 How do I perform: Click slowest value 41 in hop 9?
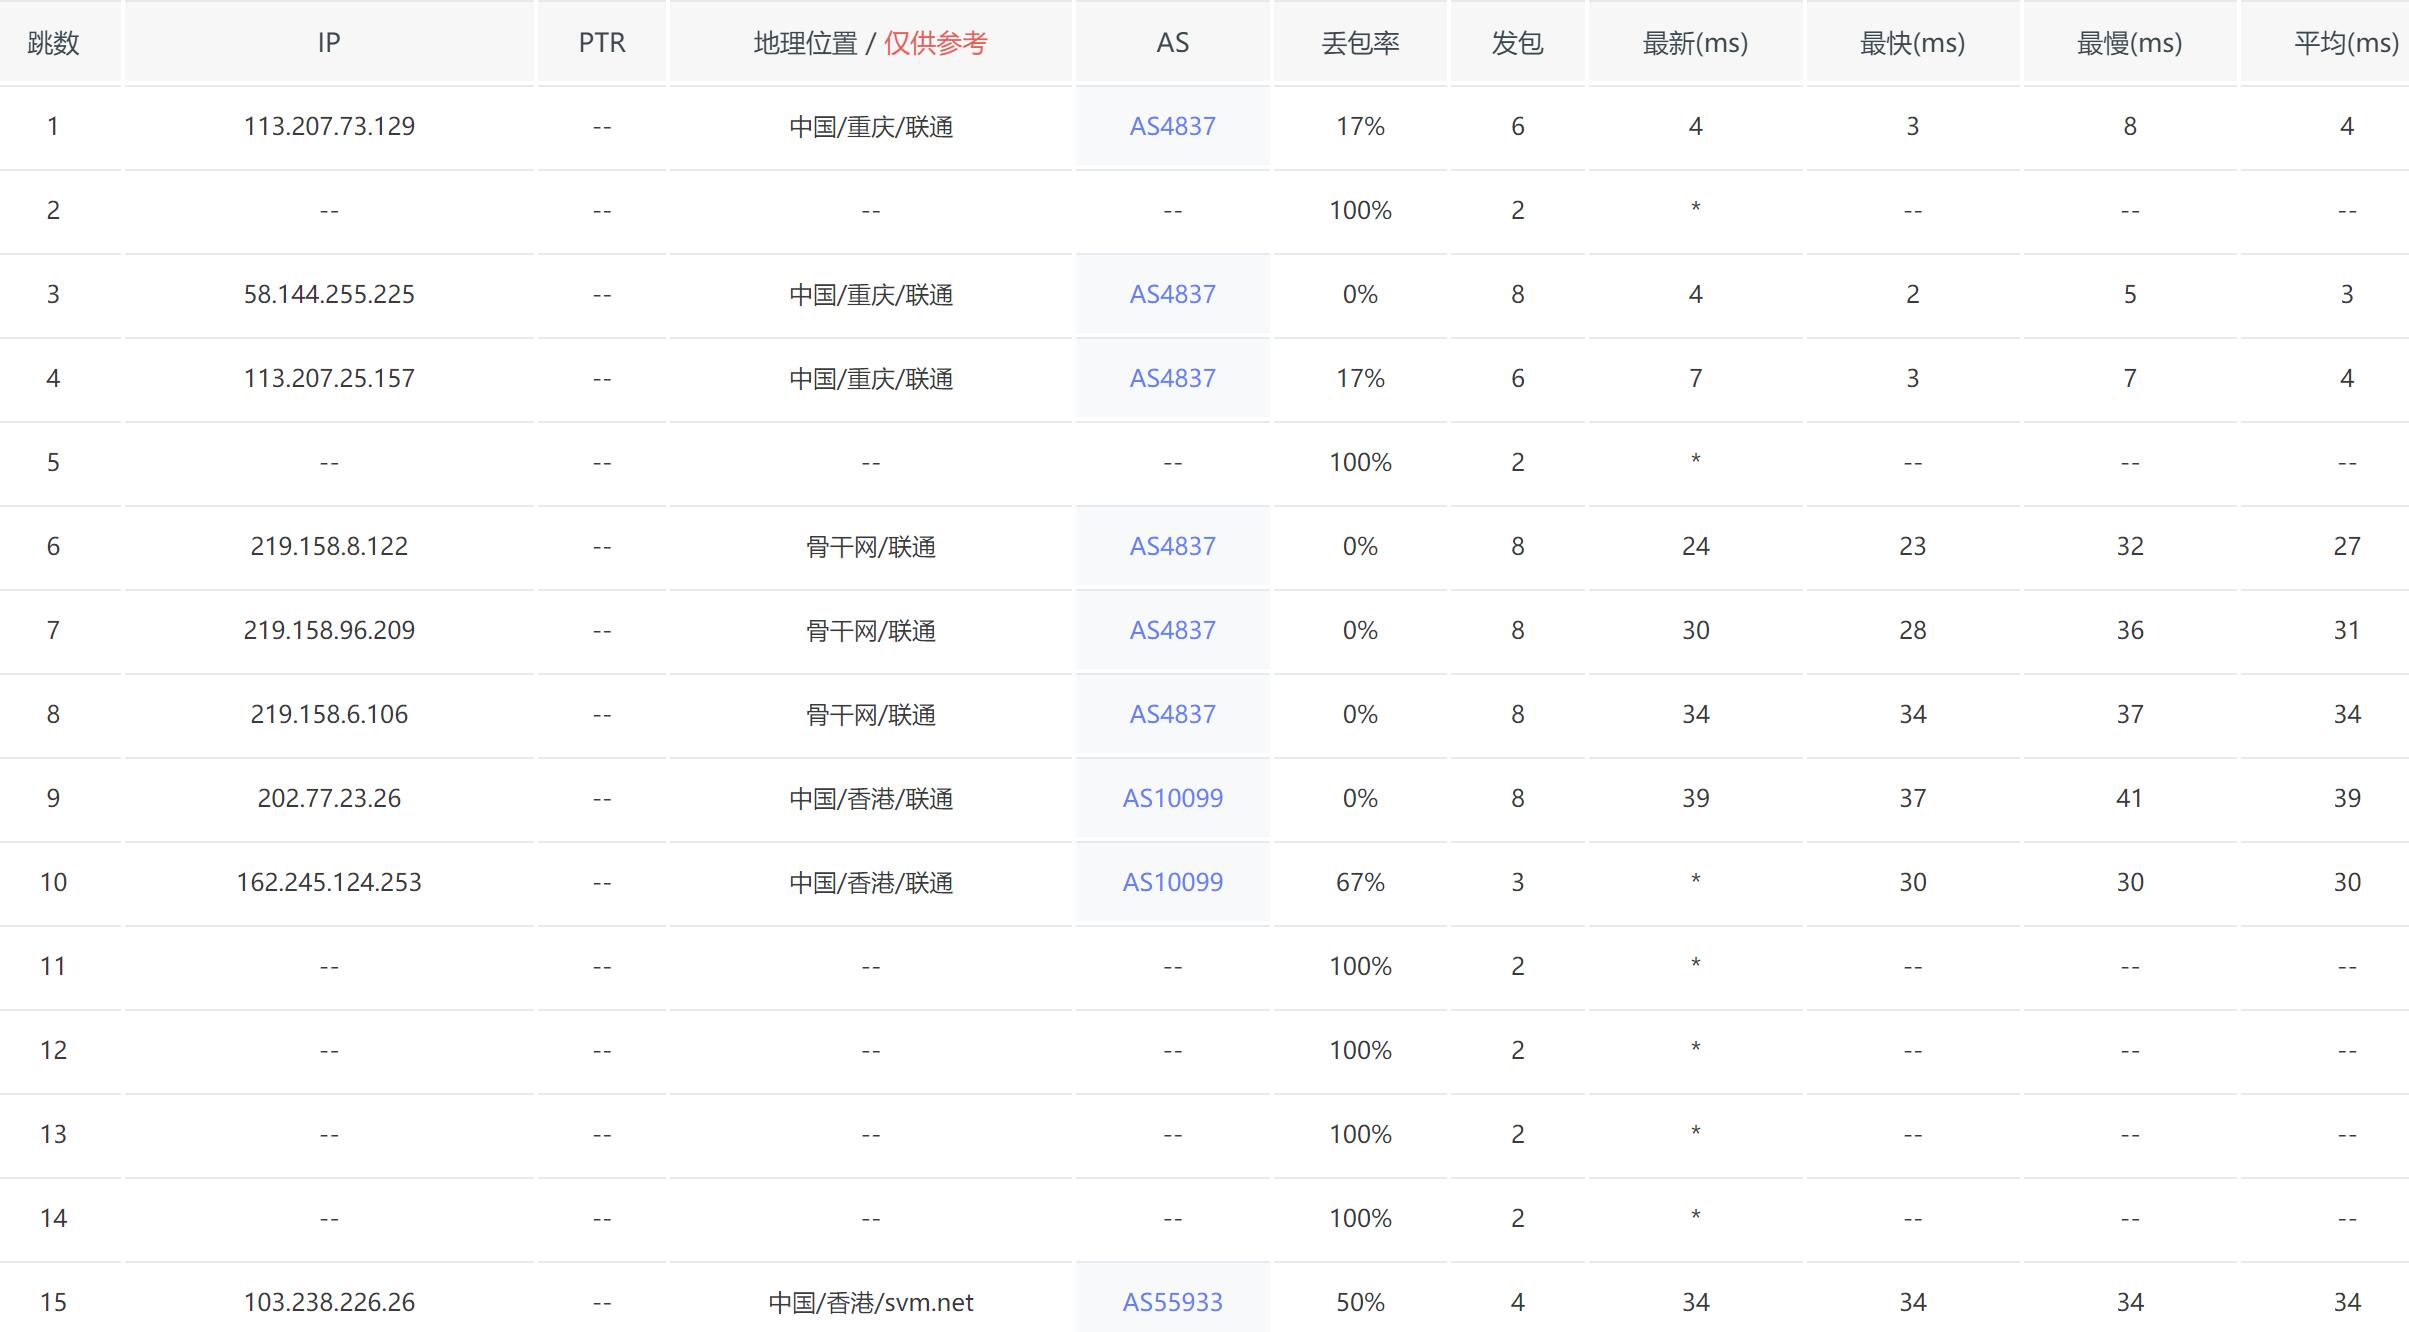coord(2129,798)
